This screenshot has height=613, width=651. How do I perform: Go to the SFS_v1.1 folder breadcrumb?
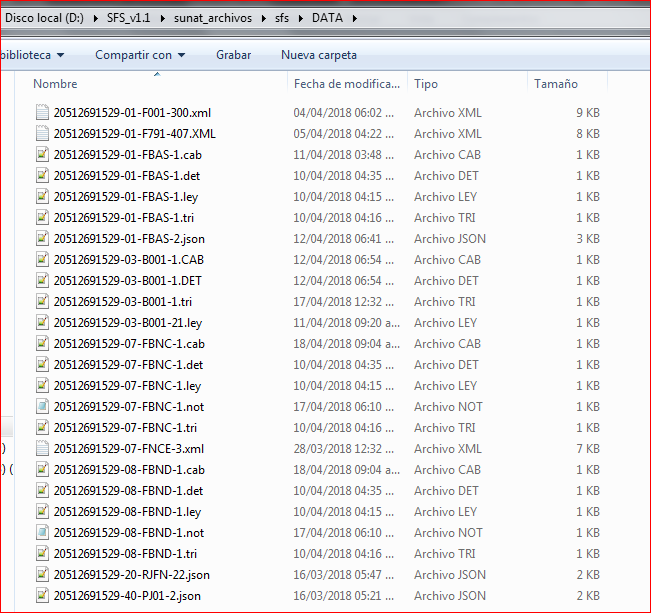point(129,18)
